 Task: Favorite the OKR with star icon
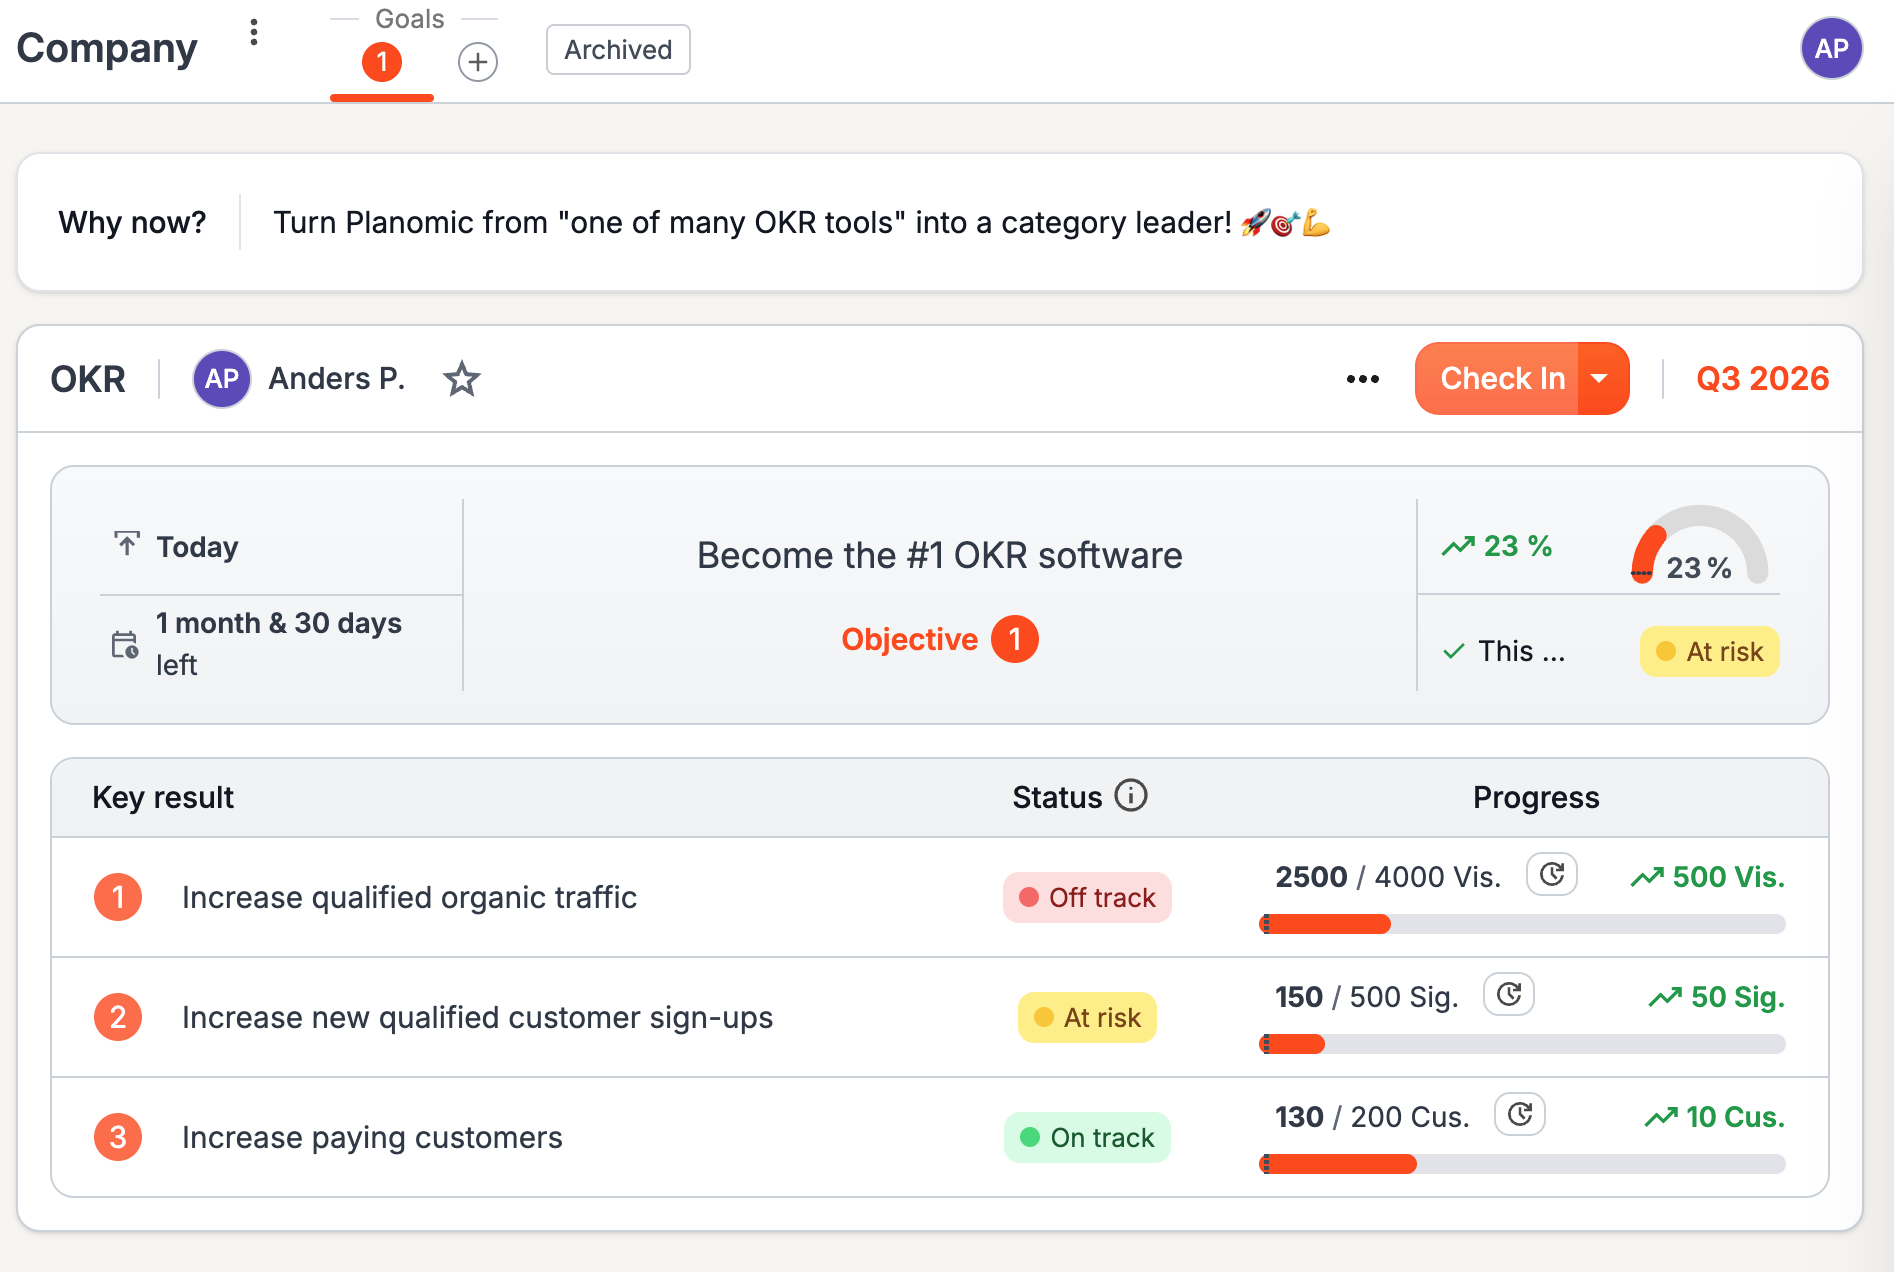(461, 379)
